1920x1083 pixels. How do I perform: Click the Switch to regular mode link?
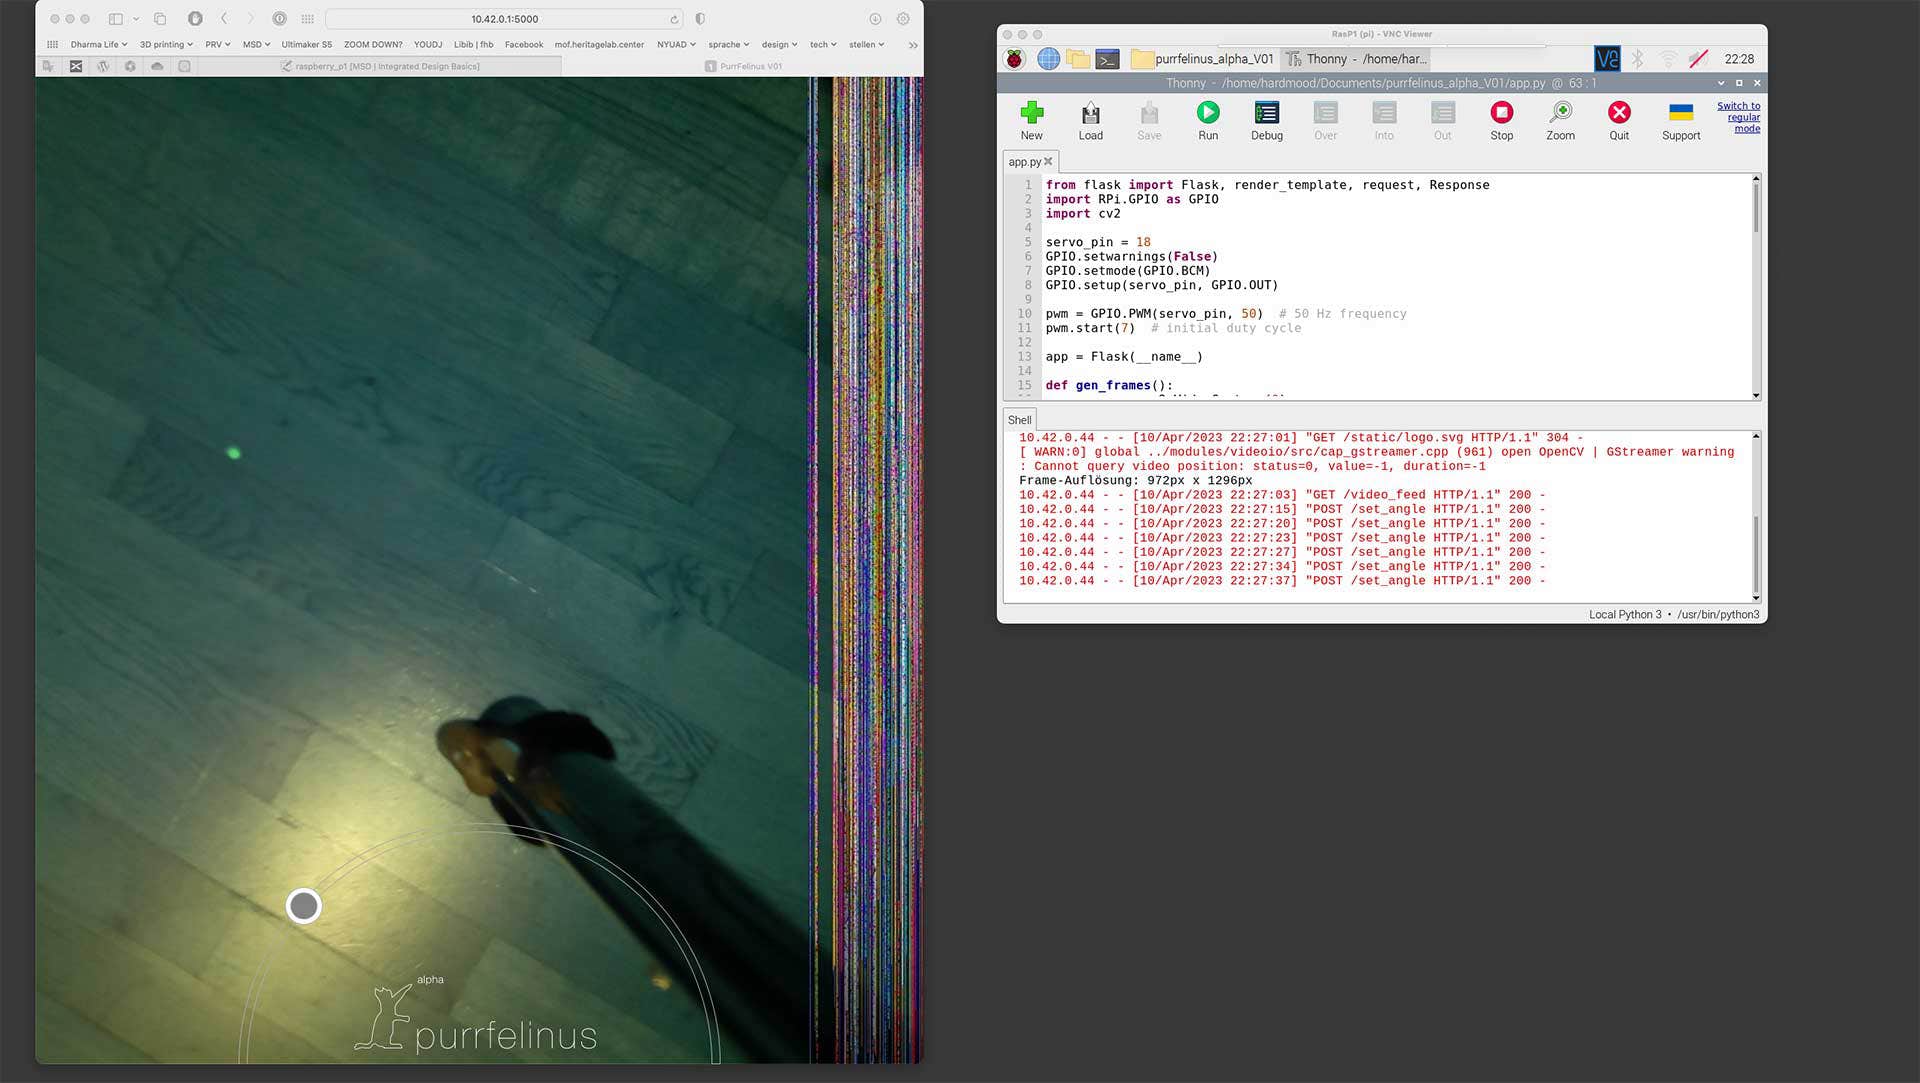click(1740, 117)
